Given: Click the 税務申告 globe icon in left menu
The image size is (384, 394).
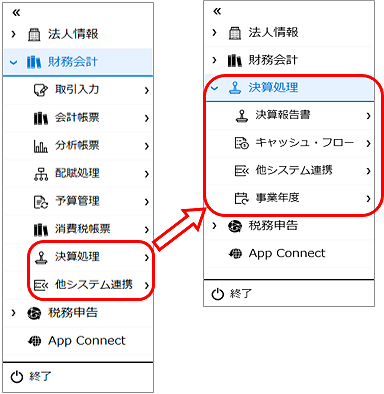Looking at the screenshot, I should point(34,313).
